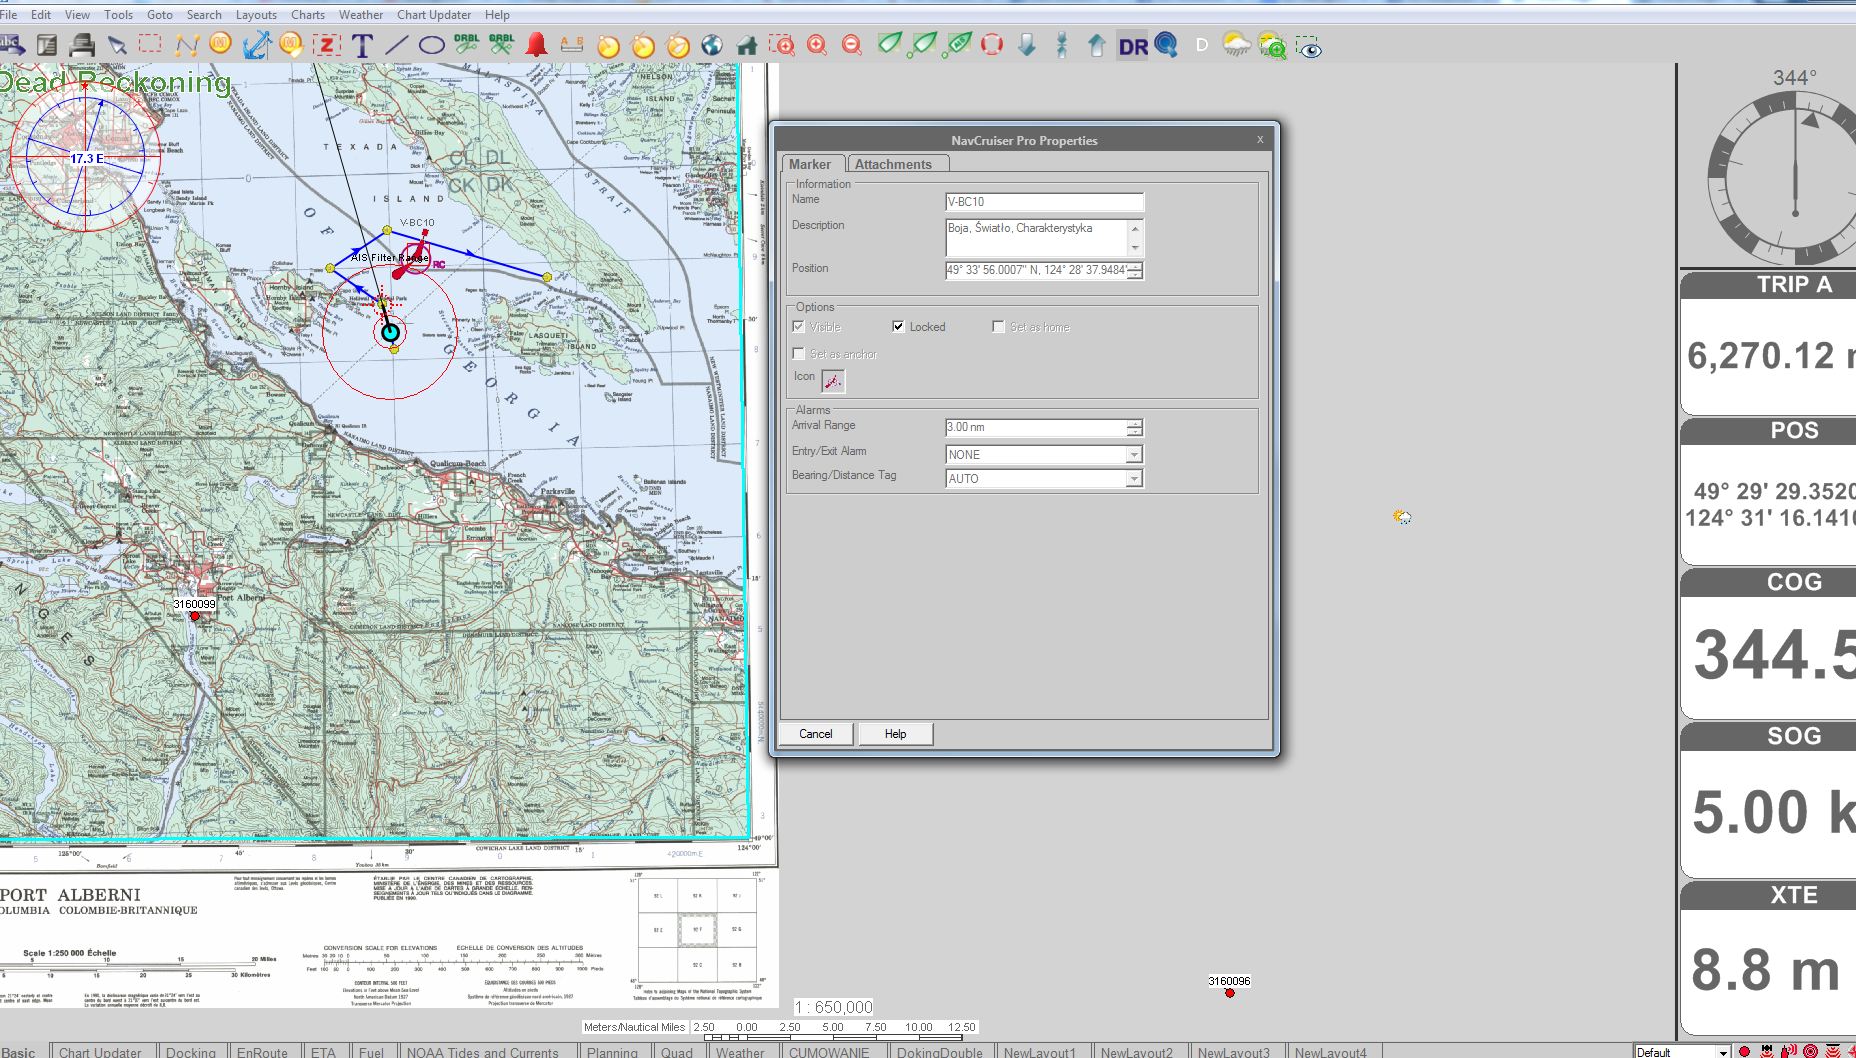Open the Tools menu
Viewport: 1856px width, 1058px height.
coord(118,15)
